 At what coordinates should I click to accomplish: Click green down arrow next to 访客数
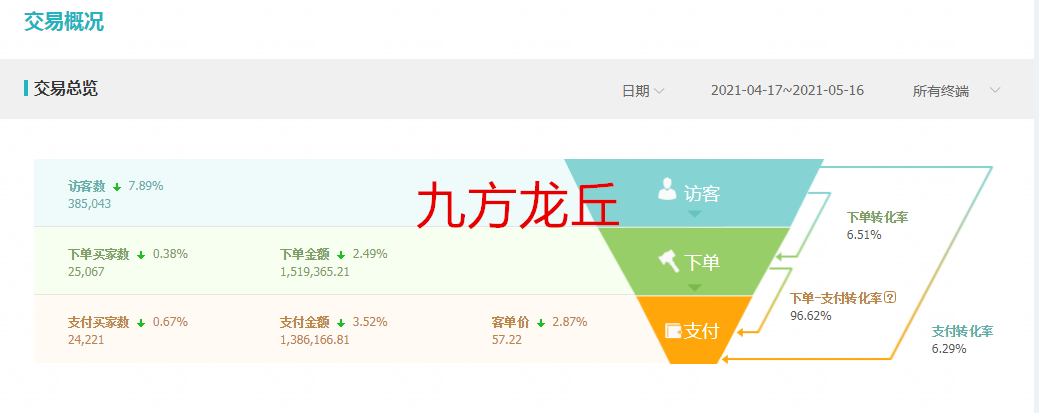117,187
